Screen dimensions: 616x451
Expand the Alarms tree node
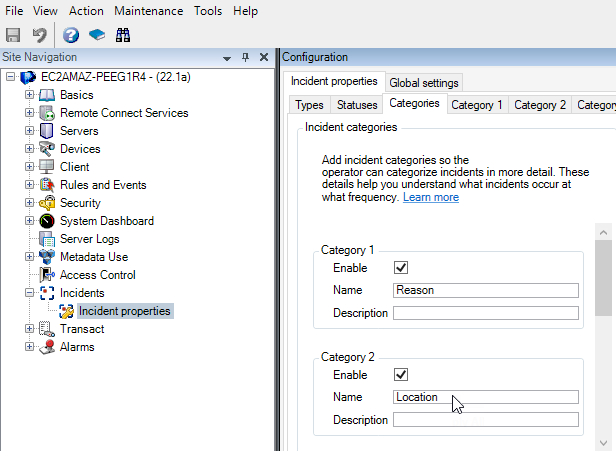click(x=30, y=347)
